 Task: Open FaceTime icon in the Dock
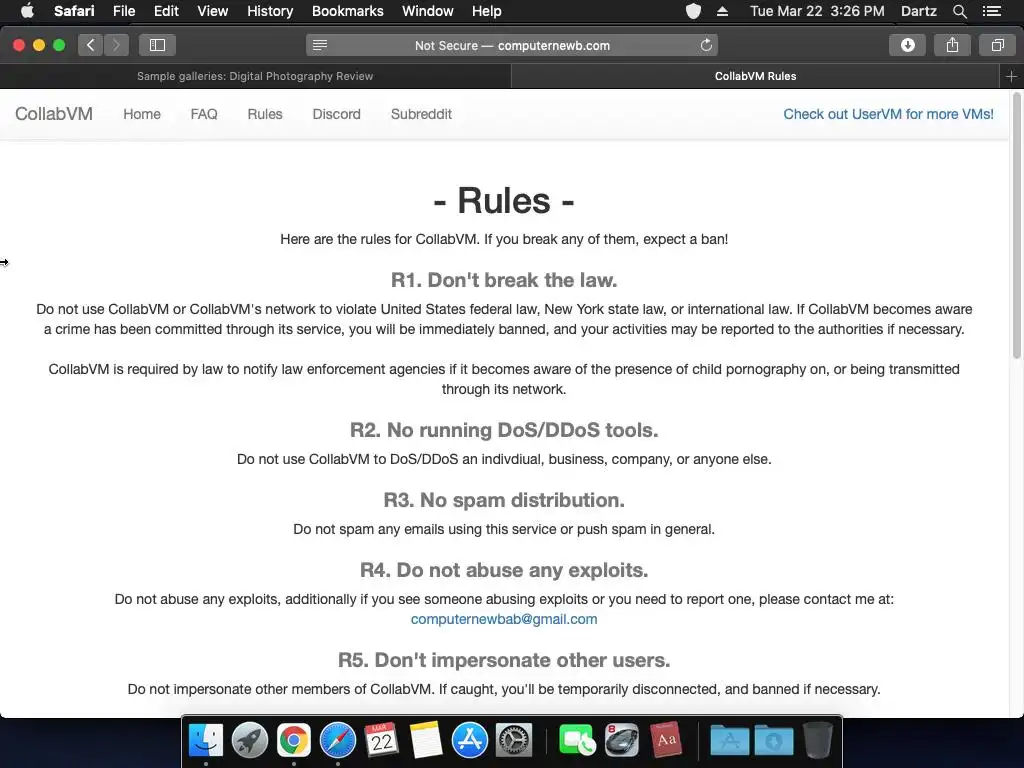click(577, 741)
